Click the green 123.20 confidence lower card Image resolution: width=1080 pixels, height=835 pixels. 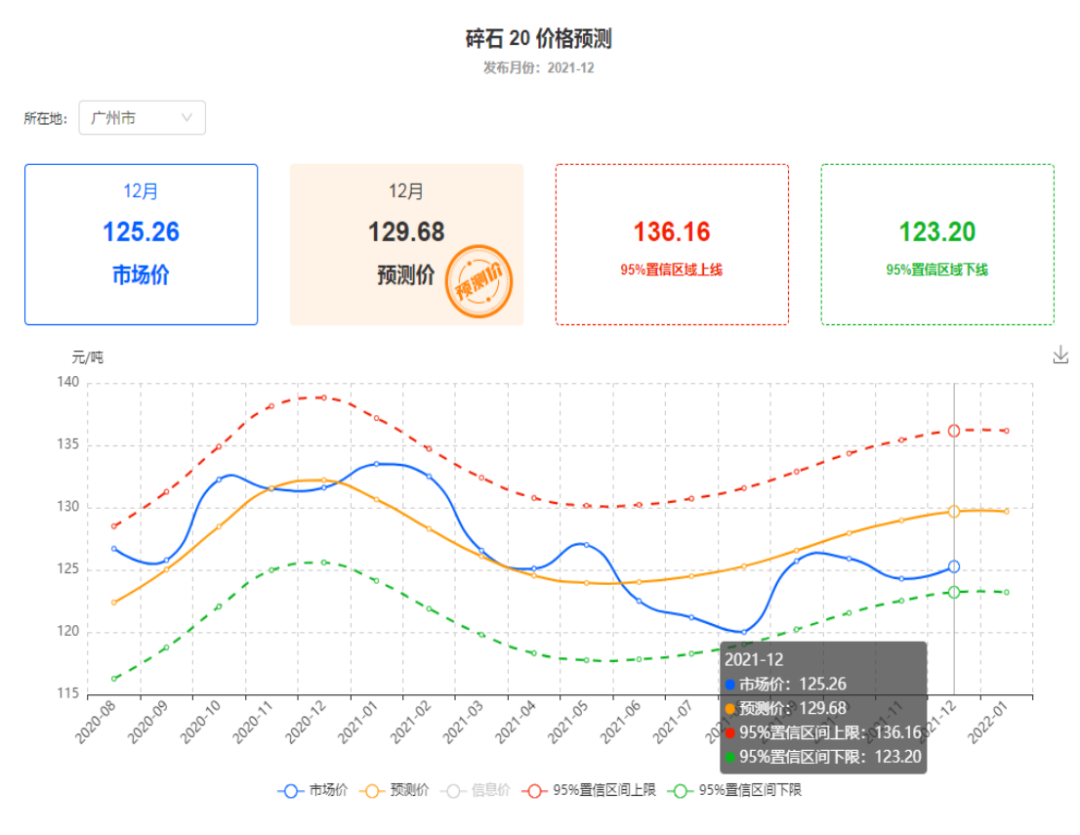pyautogui.click(x=937, y=244)
